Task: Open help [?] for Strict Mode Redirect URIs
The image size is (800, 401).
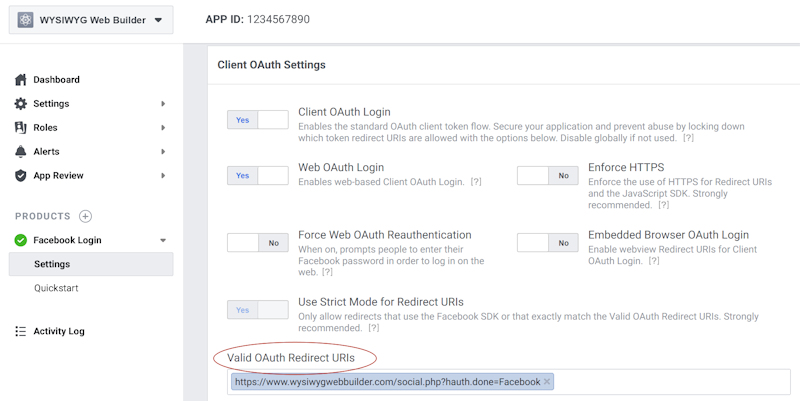Action: click(373, 328)
